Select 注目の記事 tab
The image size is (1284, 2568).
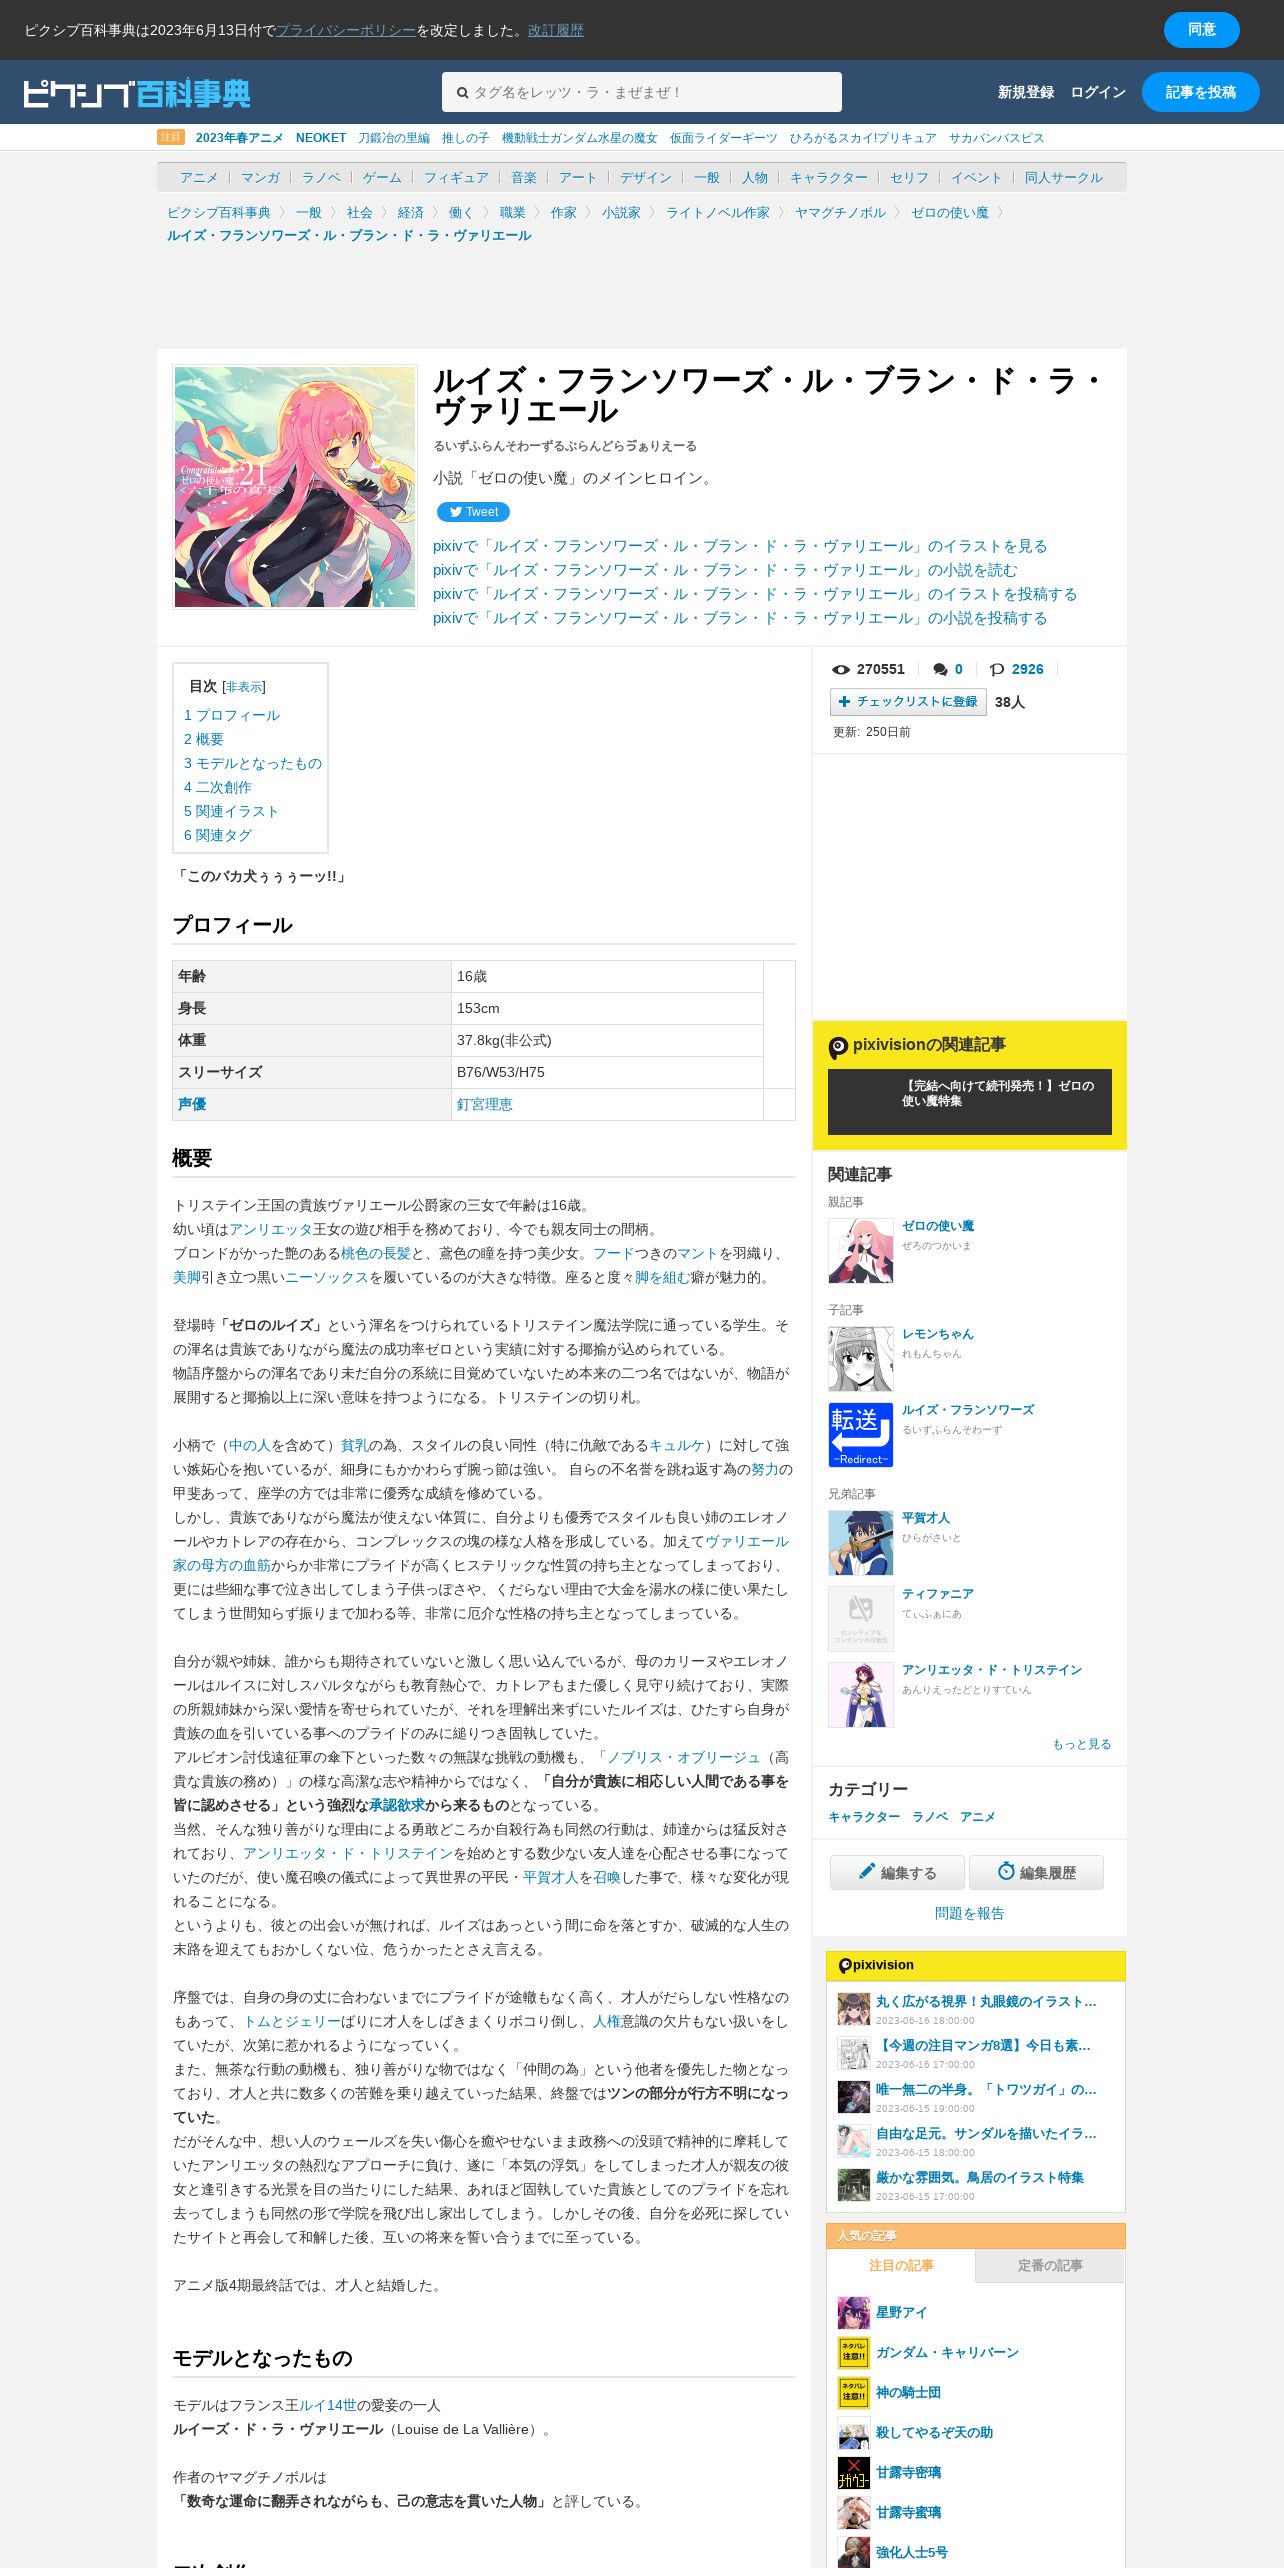901,2266
